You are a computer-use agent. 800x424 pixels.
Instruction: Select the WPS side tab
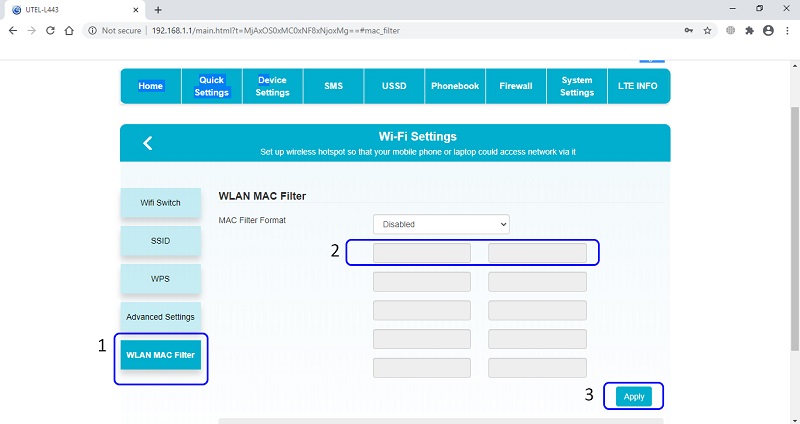[x=161, y=279]
